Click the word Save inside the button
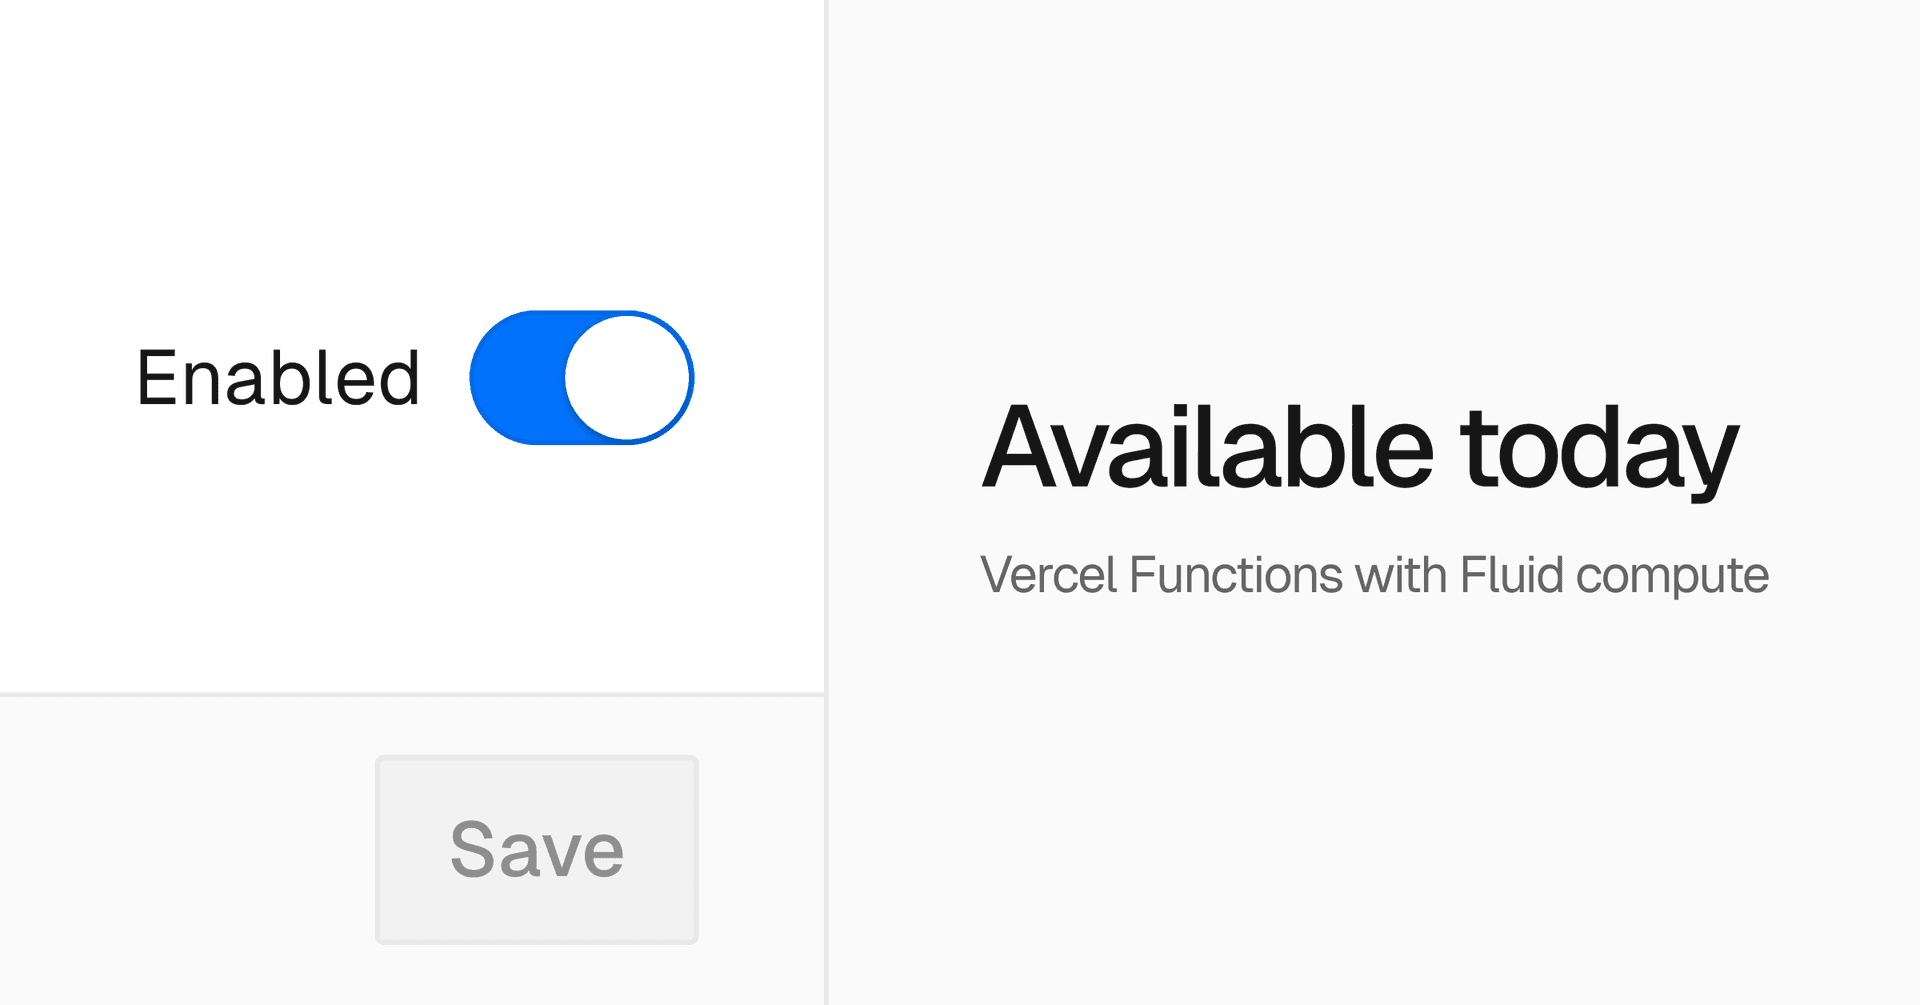This screenshot has height=1005, width=1920. (x=537, y=850)
